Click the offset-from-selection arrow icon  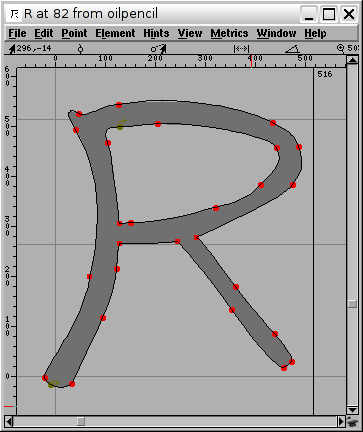click(159, 49)
